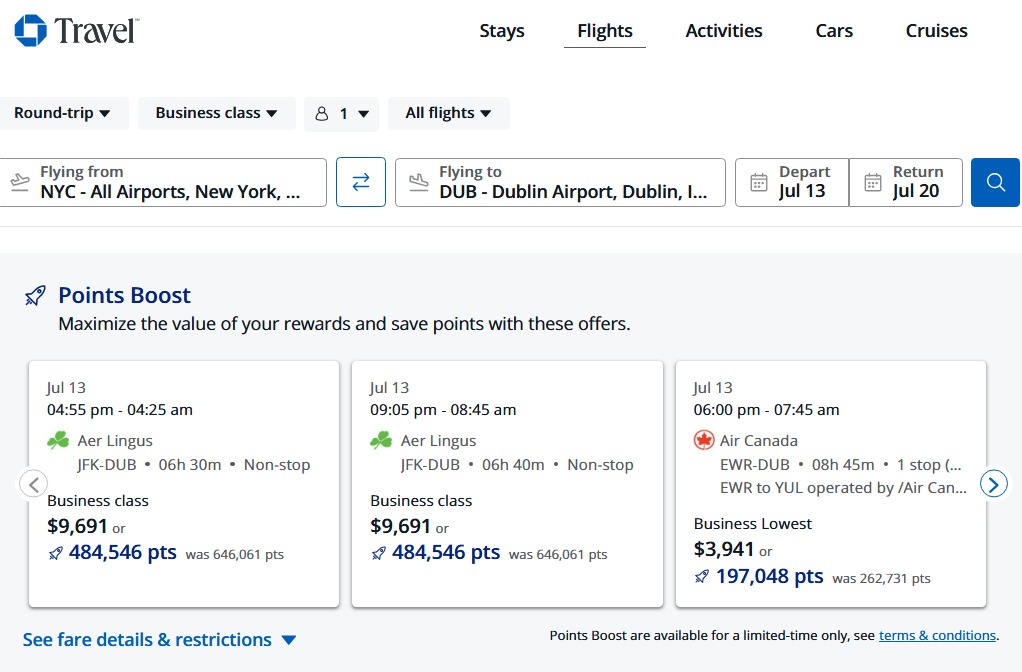Expand the All flights filter dropdown
The height and width of the screenshot is (672, 1022).
pyautogui.click(x=448, y=113)
